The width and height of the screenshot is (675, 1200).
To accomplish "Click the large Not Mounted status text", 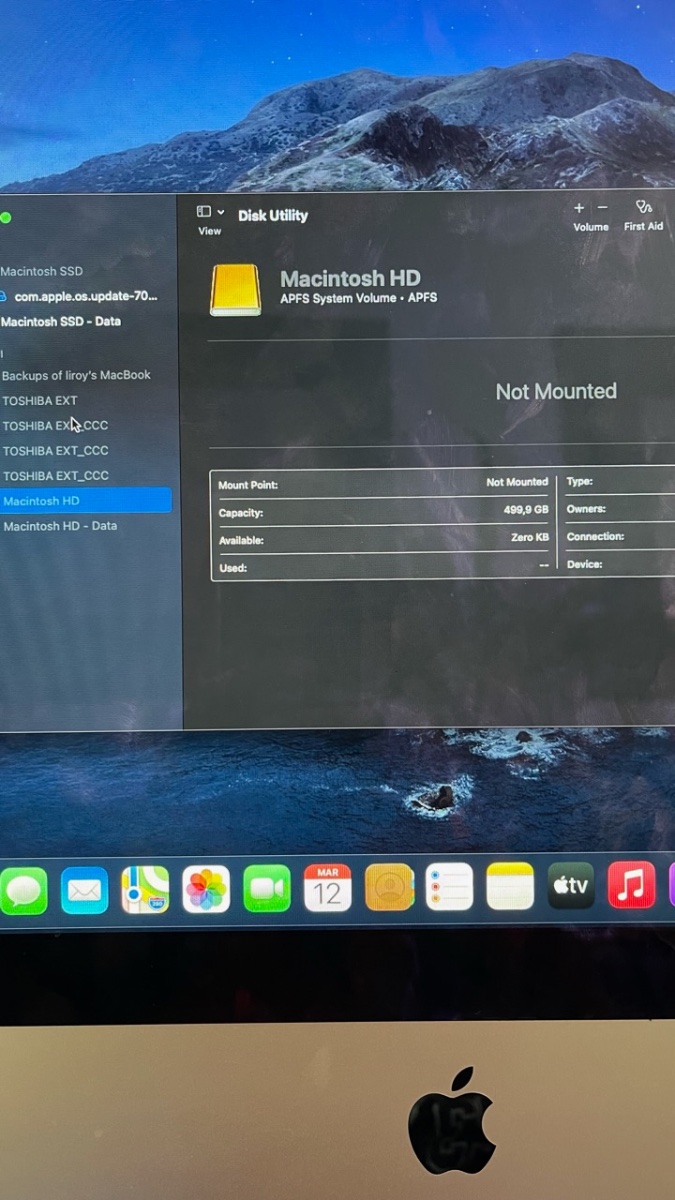I will point(556,392).
